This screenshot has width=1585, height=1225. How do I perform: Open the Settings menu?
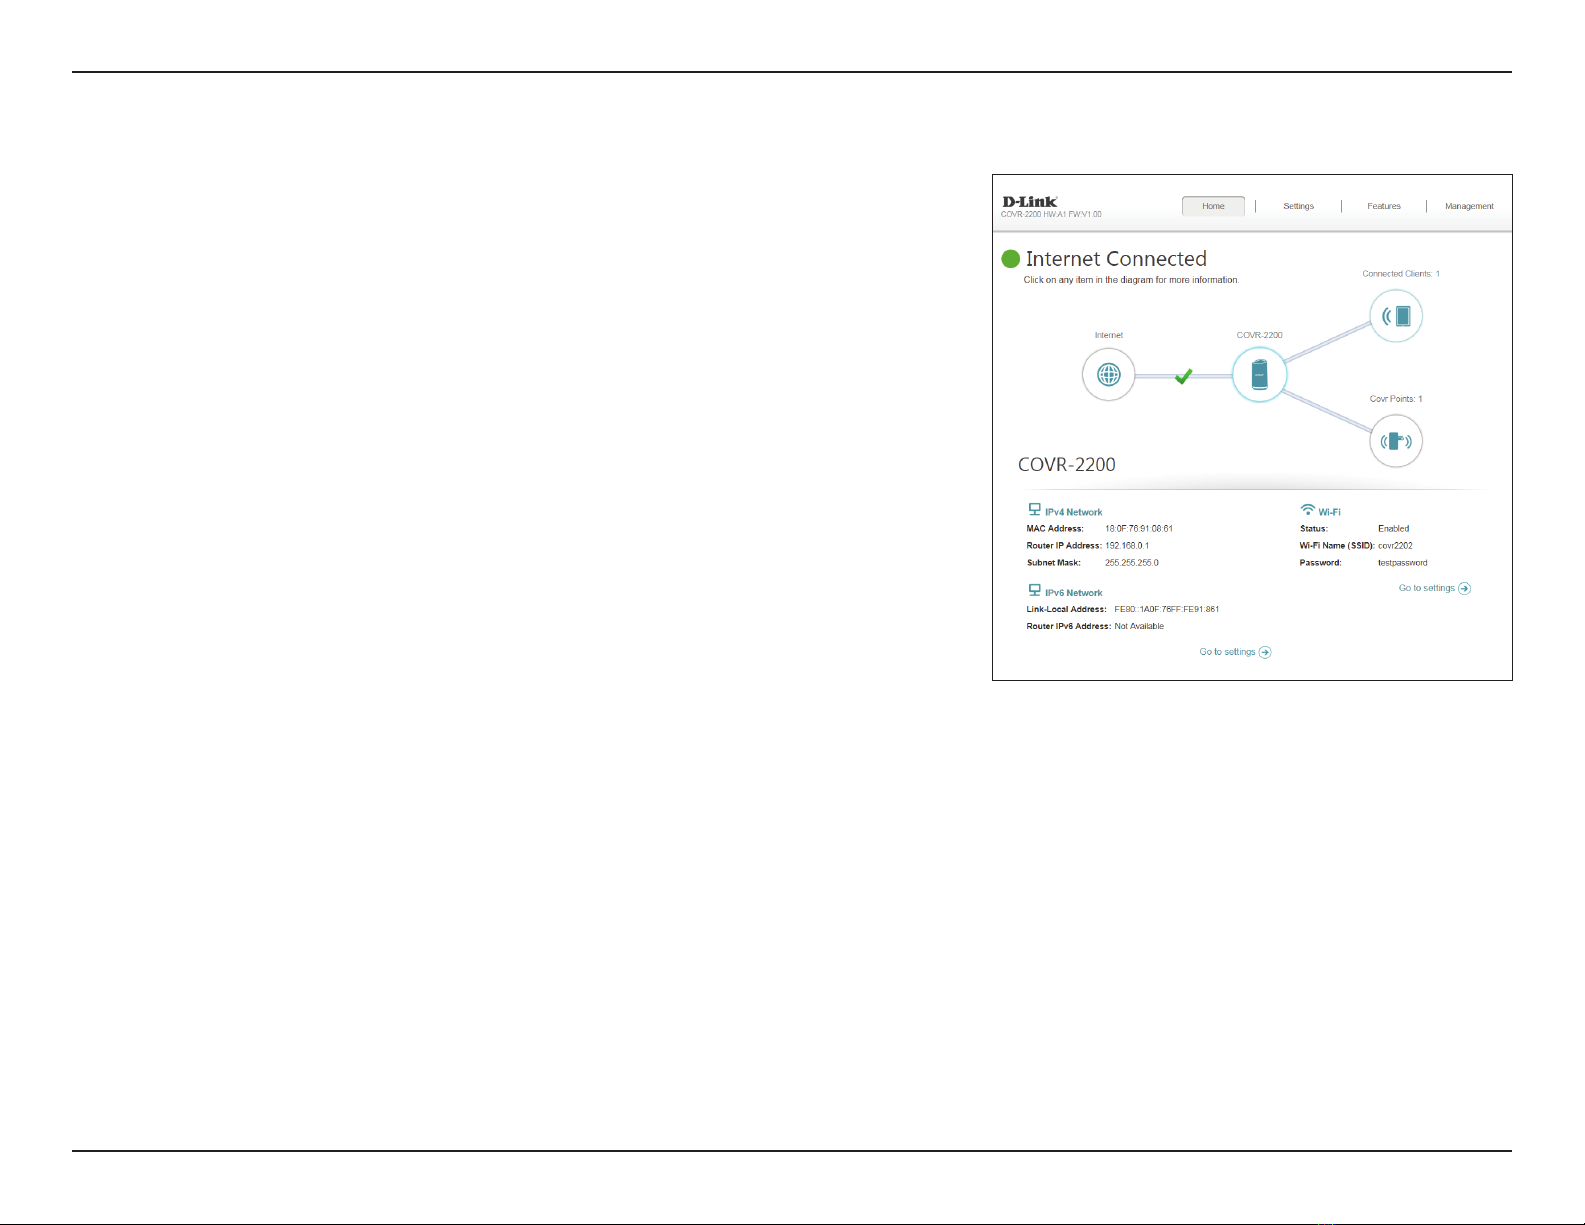(x=1298, y=206)
